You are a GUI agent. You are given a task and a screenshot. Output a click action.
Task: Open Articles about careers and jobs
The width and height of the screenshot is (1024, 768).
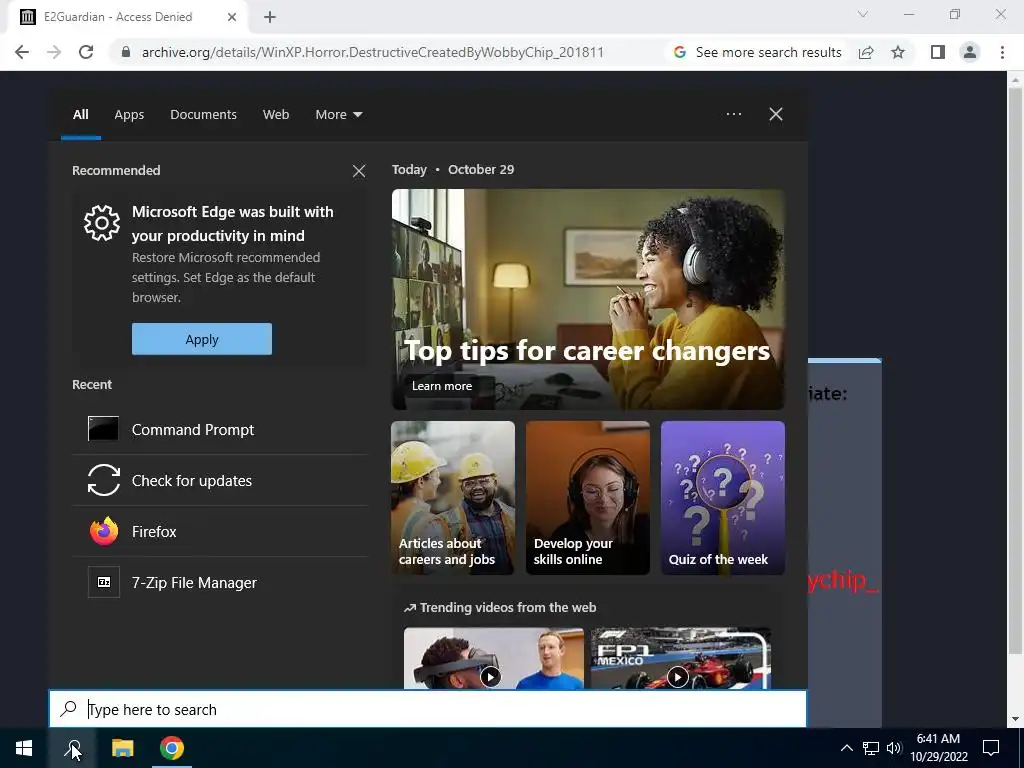coord(453,498)
